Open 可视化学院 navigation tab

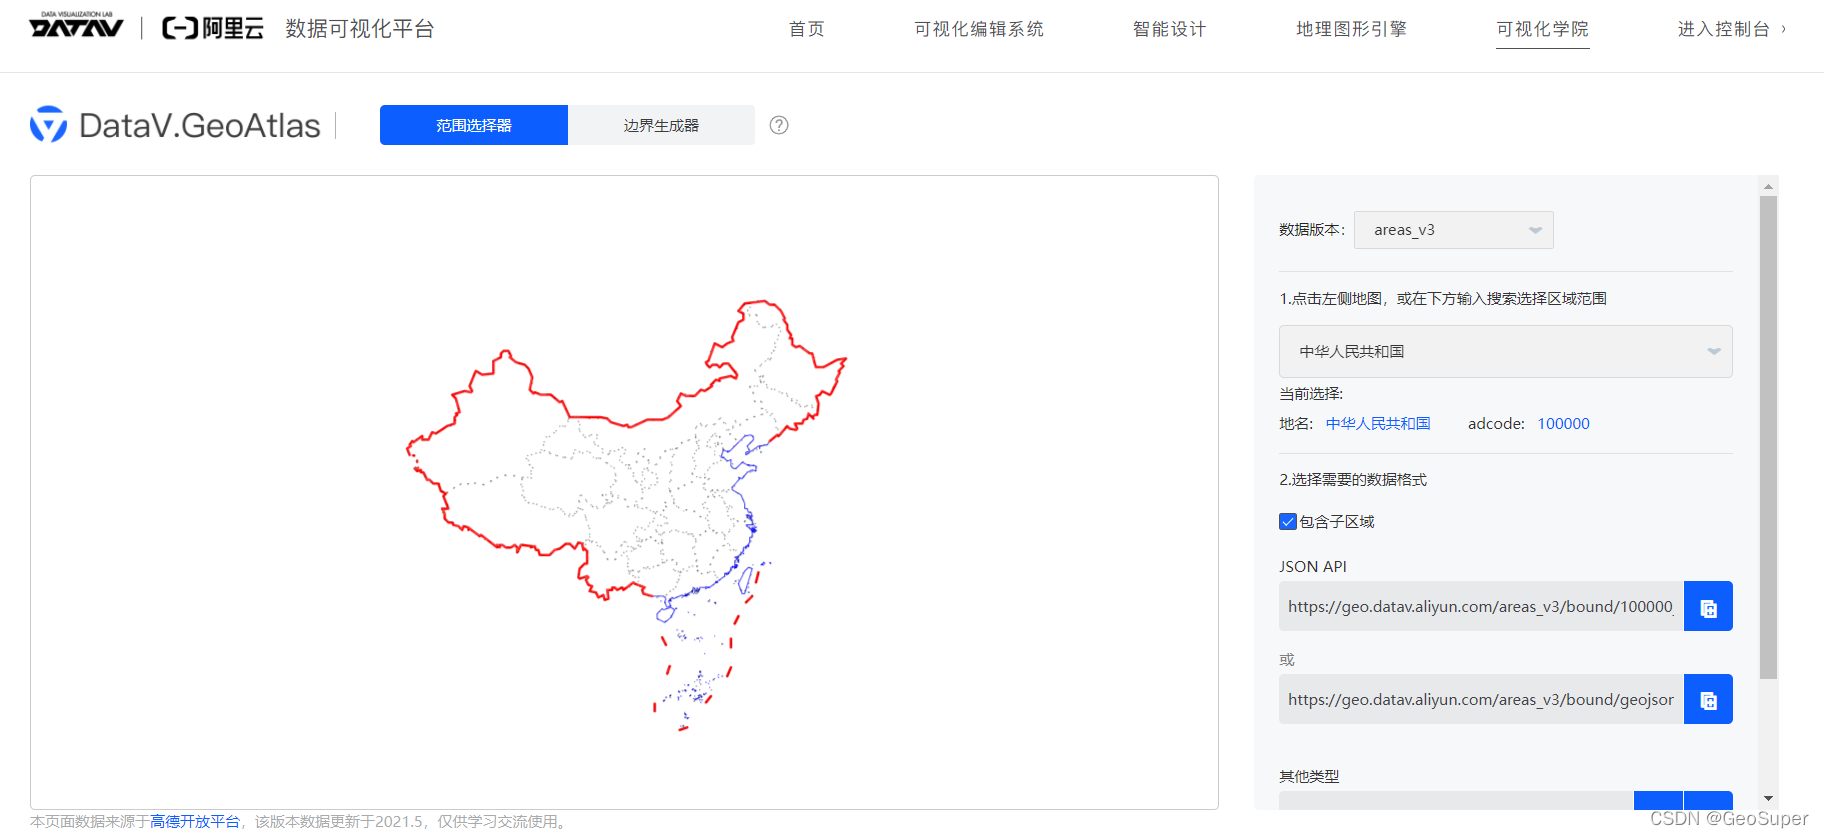pos(1543,29)
